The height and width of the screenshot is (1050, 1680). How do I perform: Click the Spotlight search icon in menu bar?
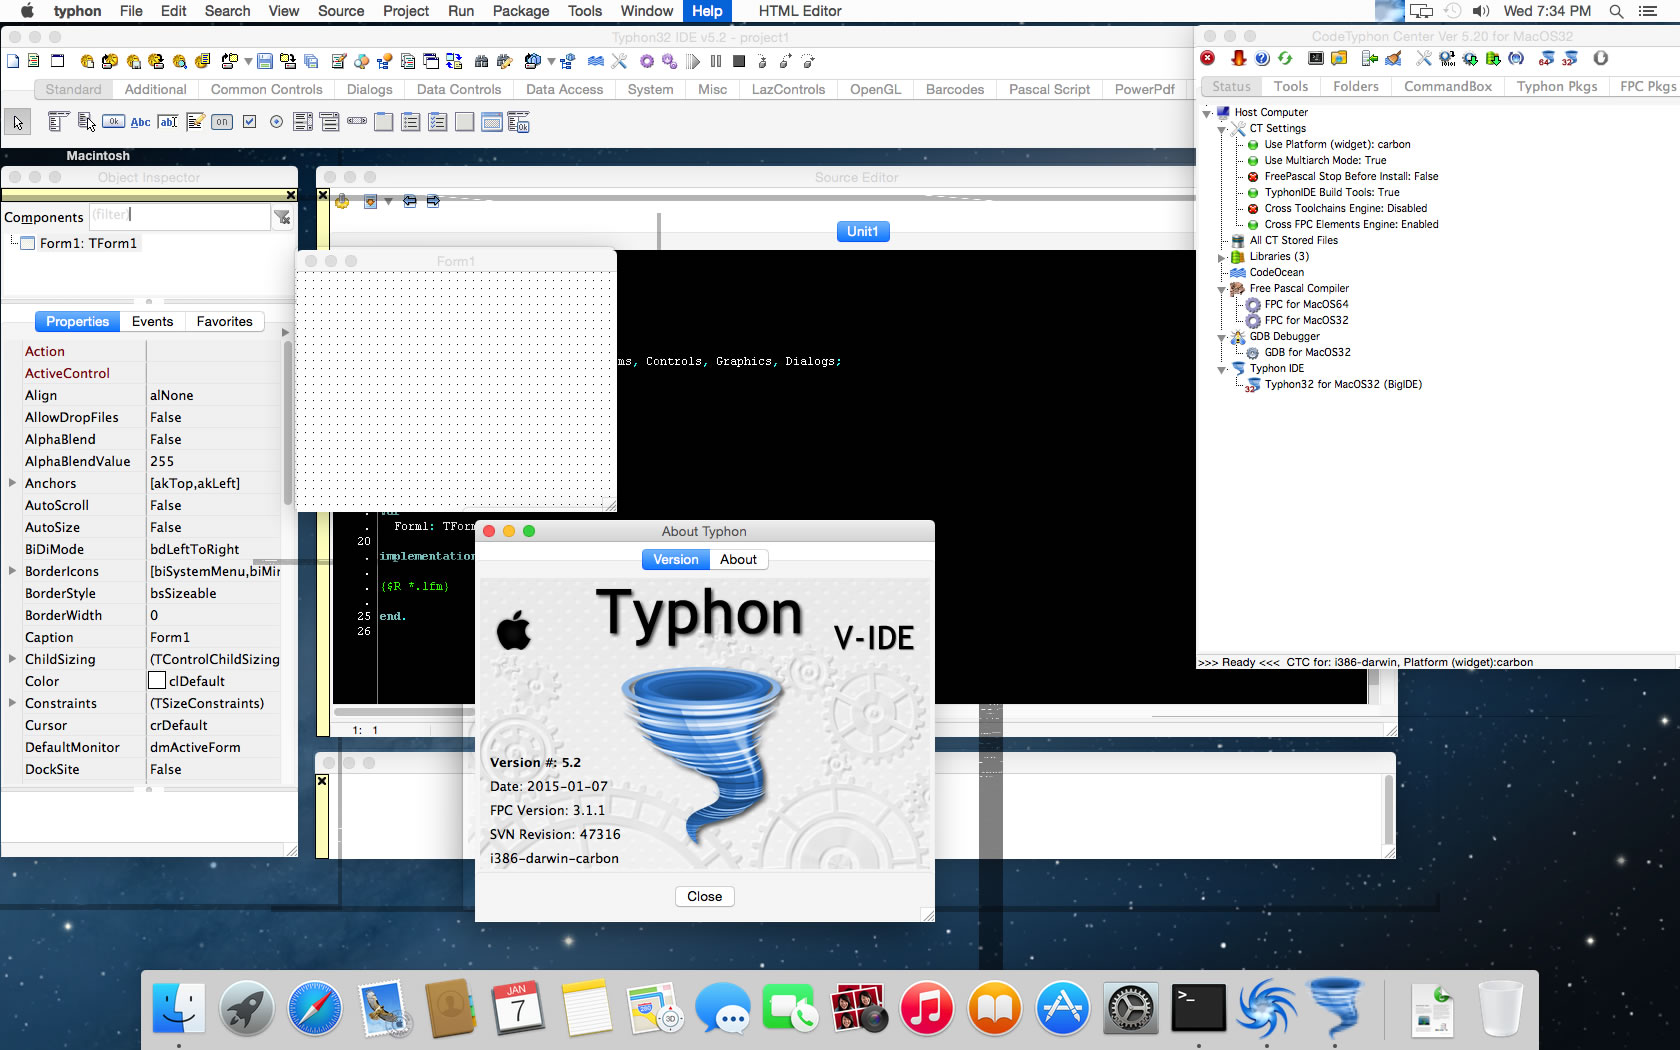point(1616,11)
